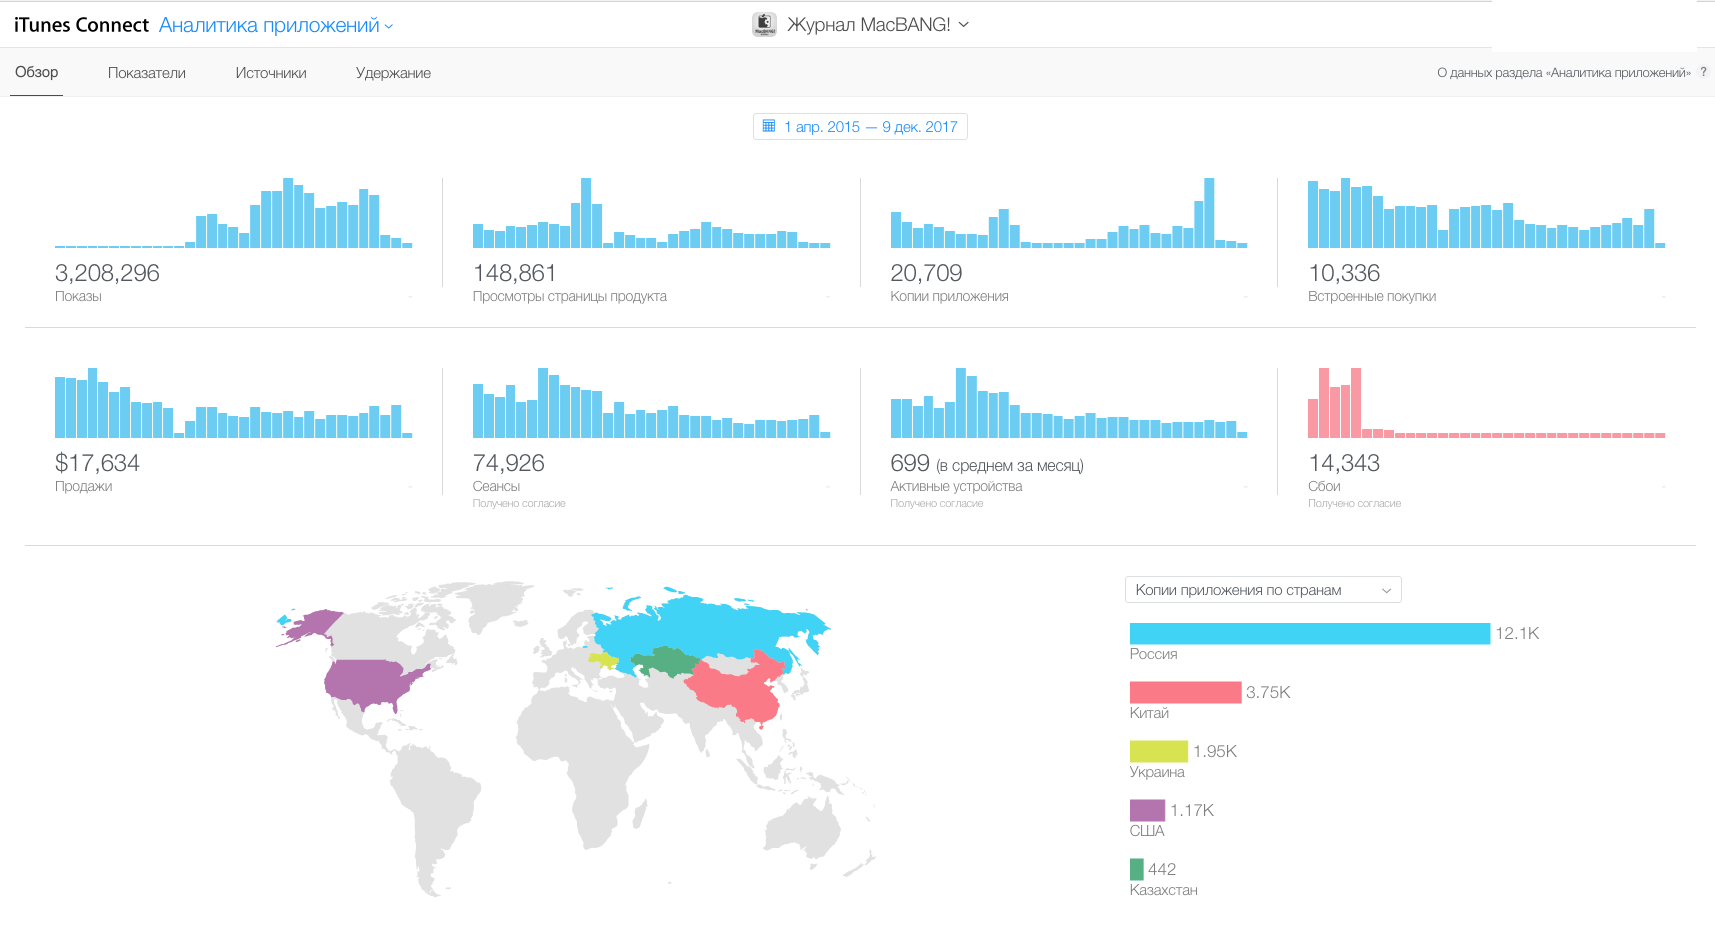1715x939 pixels.
Task: Click the Показы 3,208,296 metric
Action: point(107,273)
